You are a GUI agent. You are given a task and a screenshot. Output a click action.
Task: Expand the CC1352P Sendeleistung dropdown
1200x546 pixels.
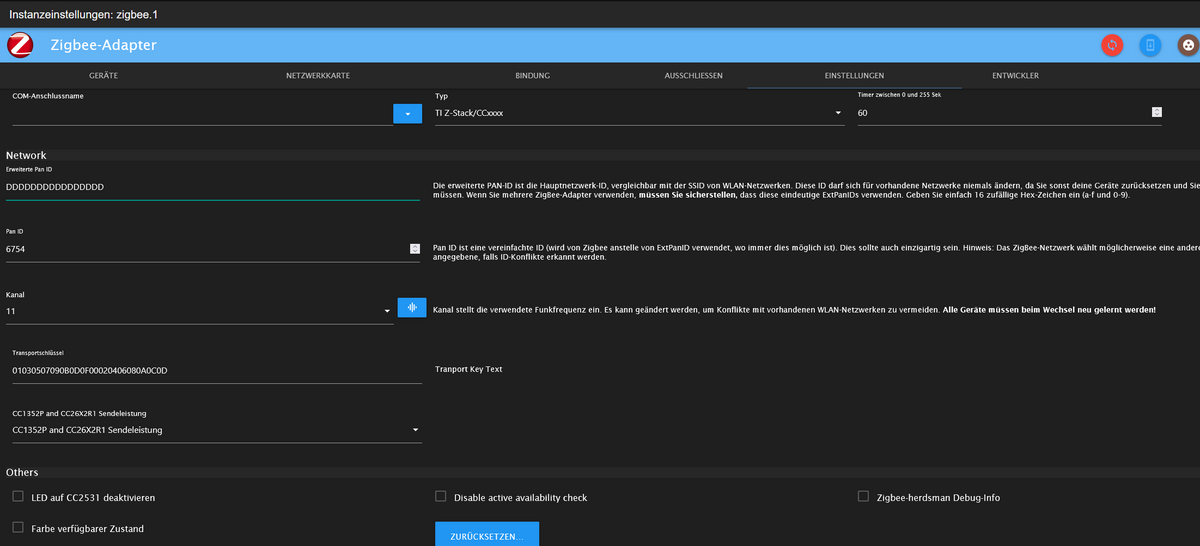click(x=217, y=430)
